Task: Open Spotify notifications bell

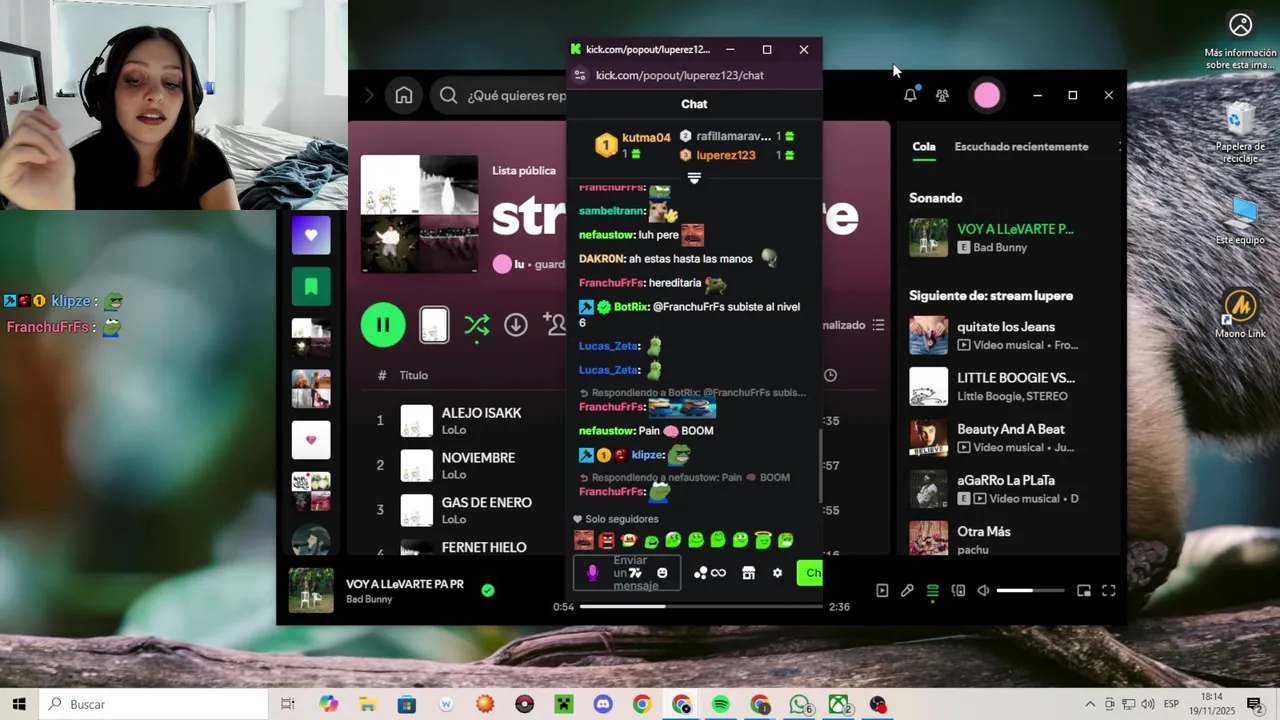Action: pyautogui.click(x=910, y=95)
